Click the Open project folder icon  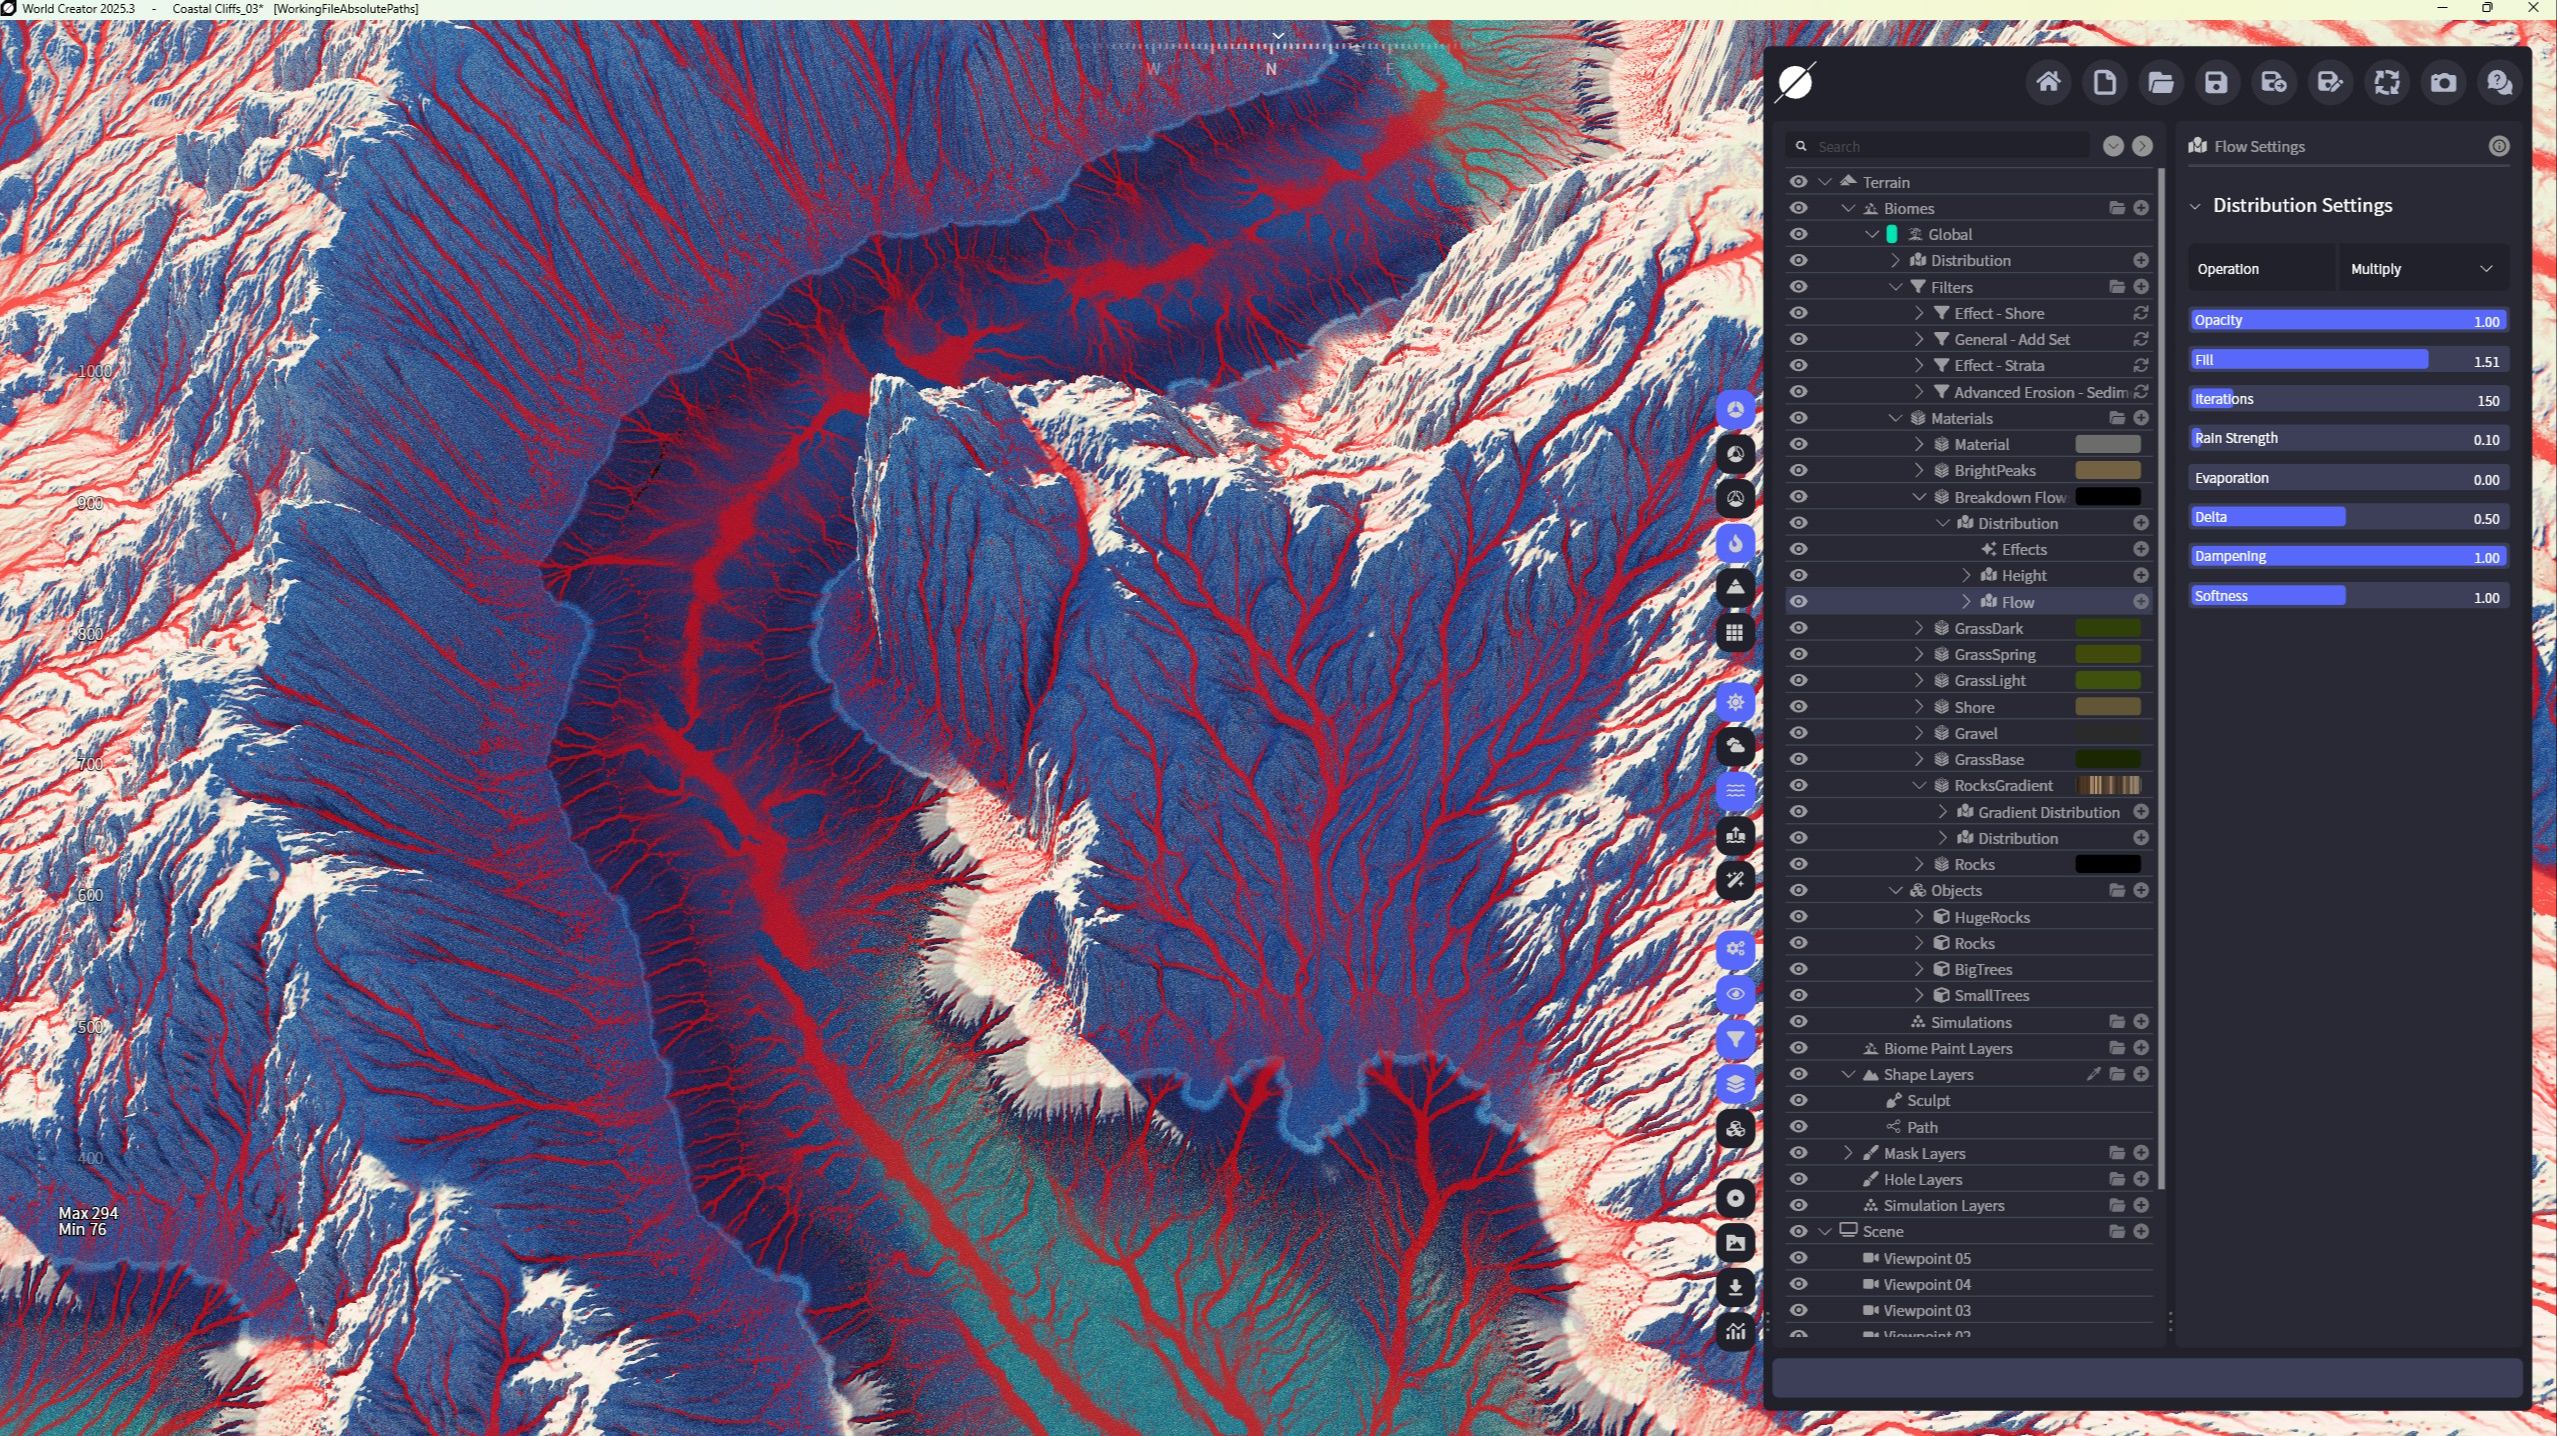click(2160, 83)
